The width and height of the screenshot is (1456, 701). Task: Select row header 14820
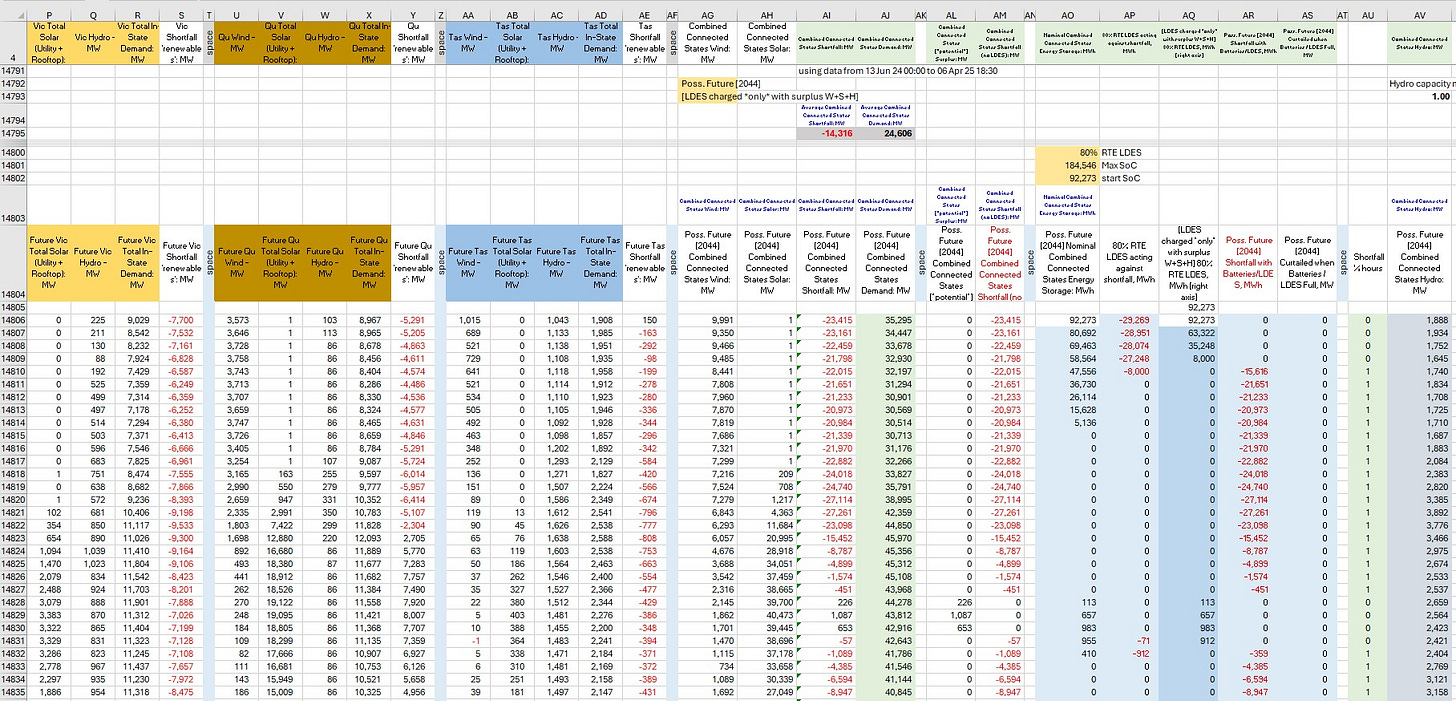pos(13,498)
